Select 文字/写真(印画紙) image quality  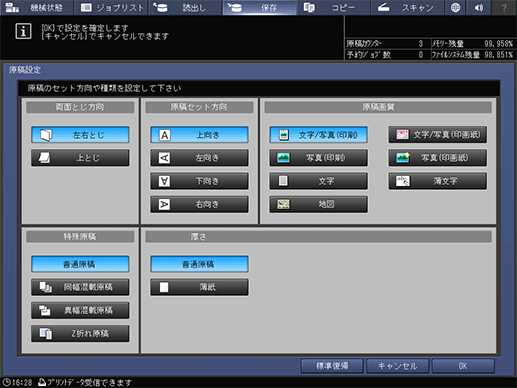click(437, 135)
